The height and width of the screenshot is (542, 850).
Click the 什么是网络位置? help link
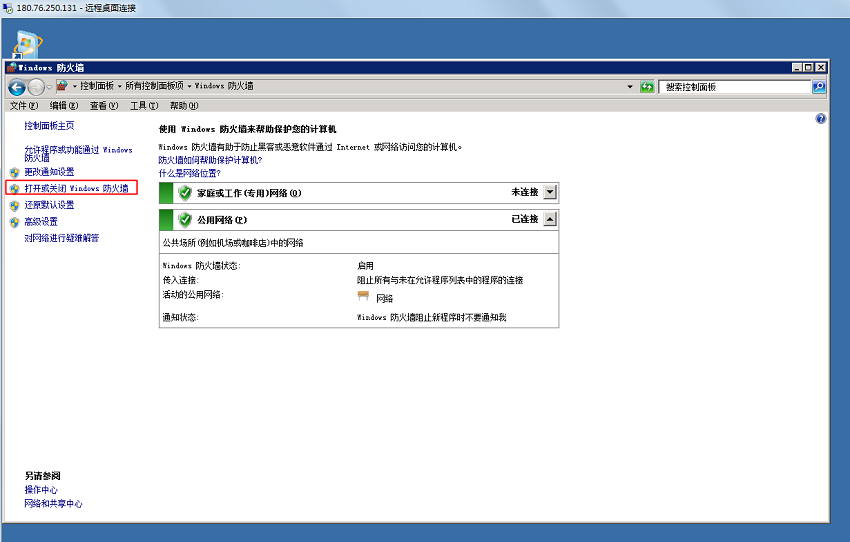coord(189,173)
